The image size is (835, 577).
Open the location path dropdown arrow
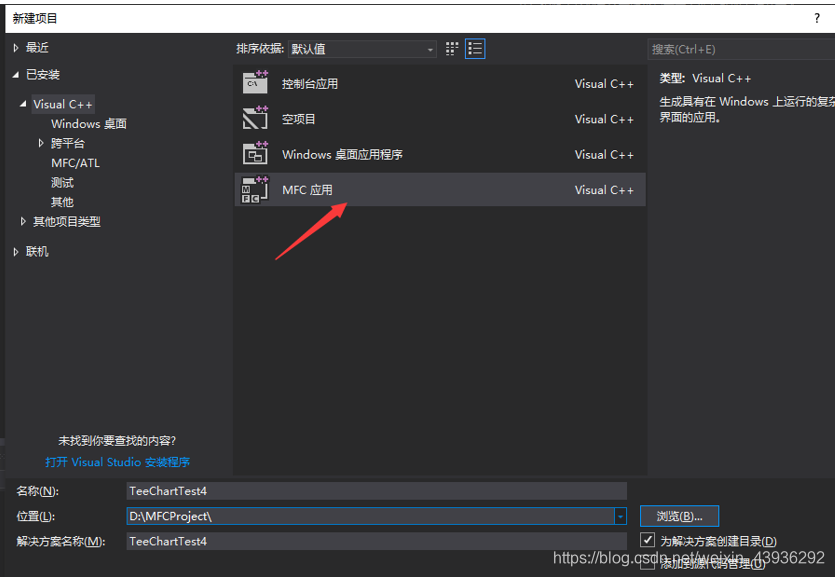click(620, 516)
